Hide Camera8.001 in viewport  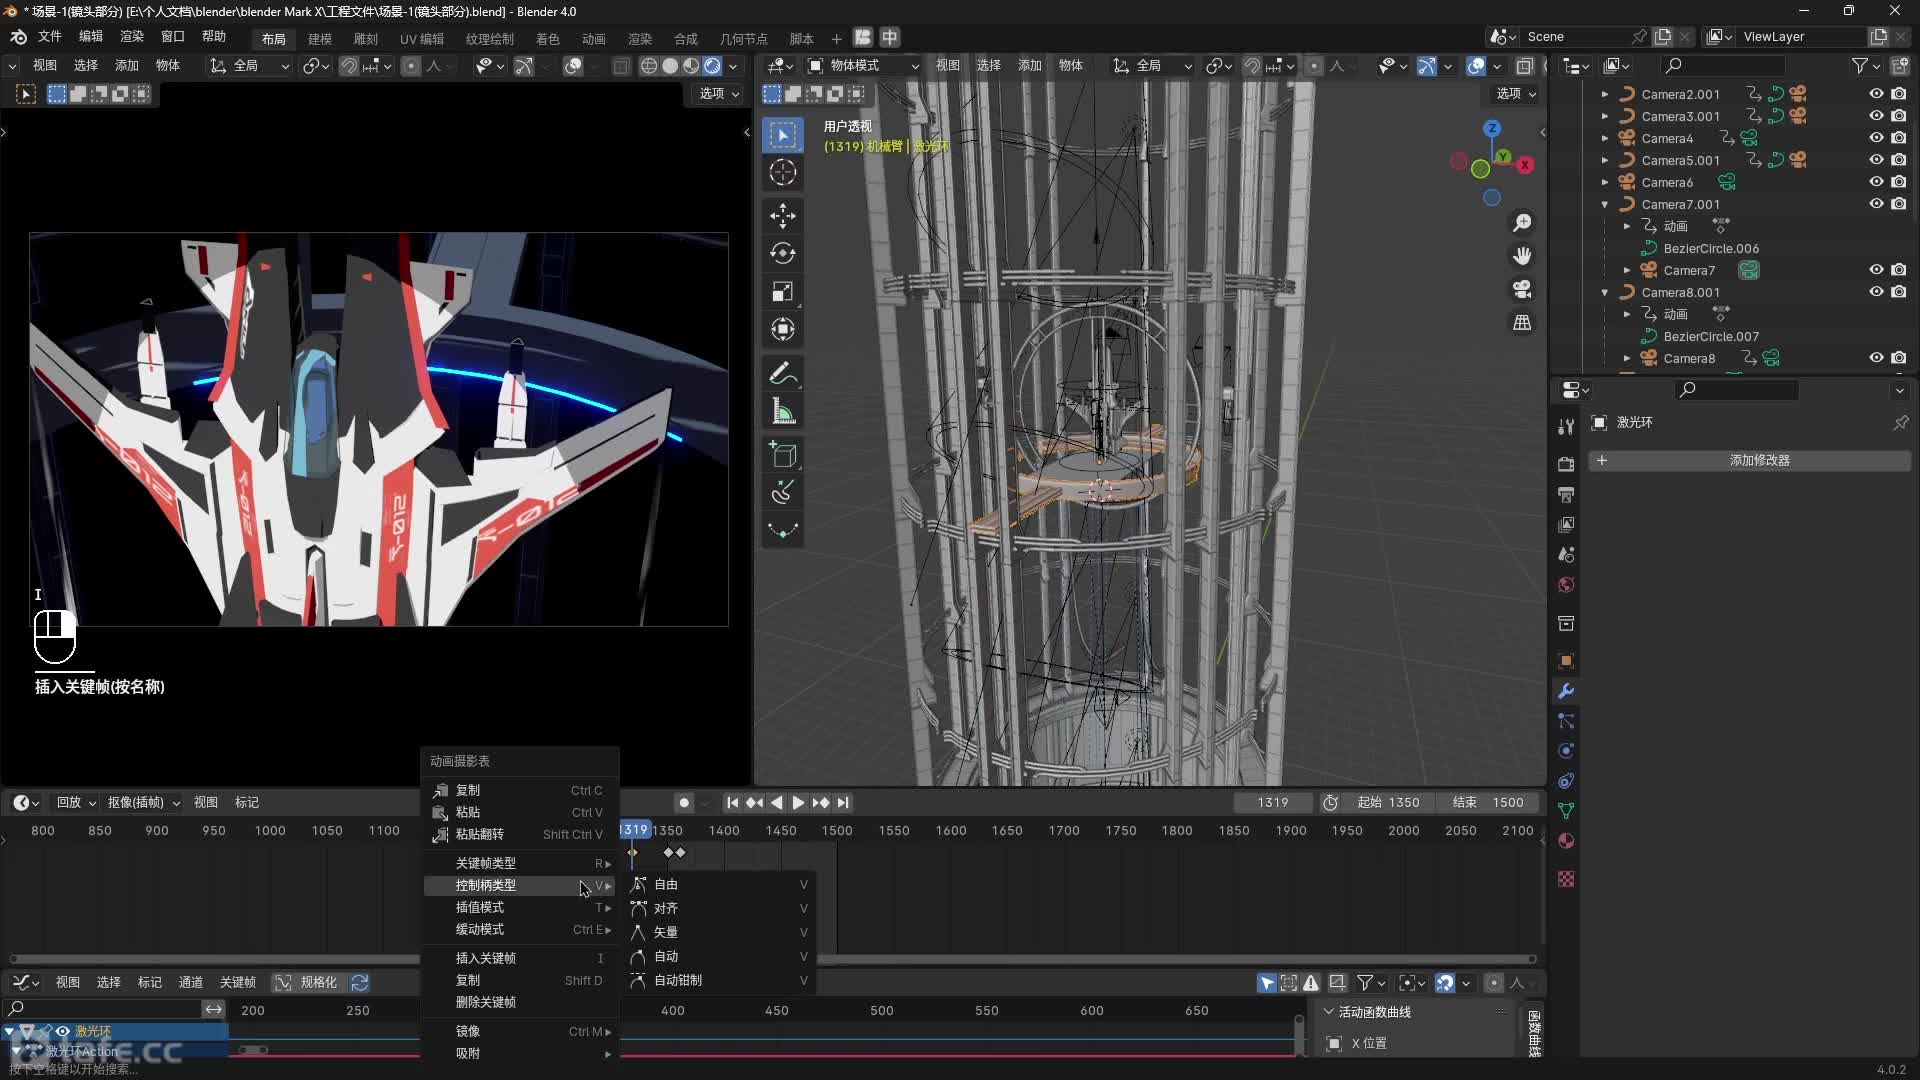[1876, 292]
